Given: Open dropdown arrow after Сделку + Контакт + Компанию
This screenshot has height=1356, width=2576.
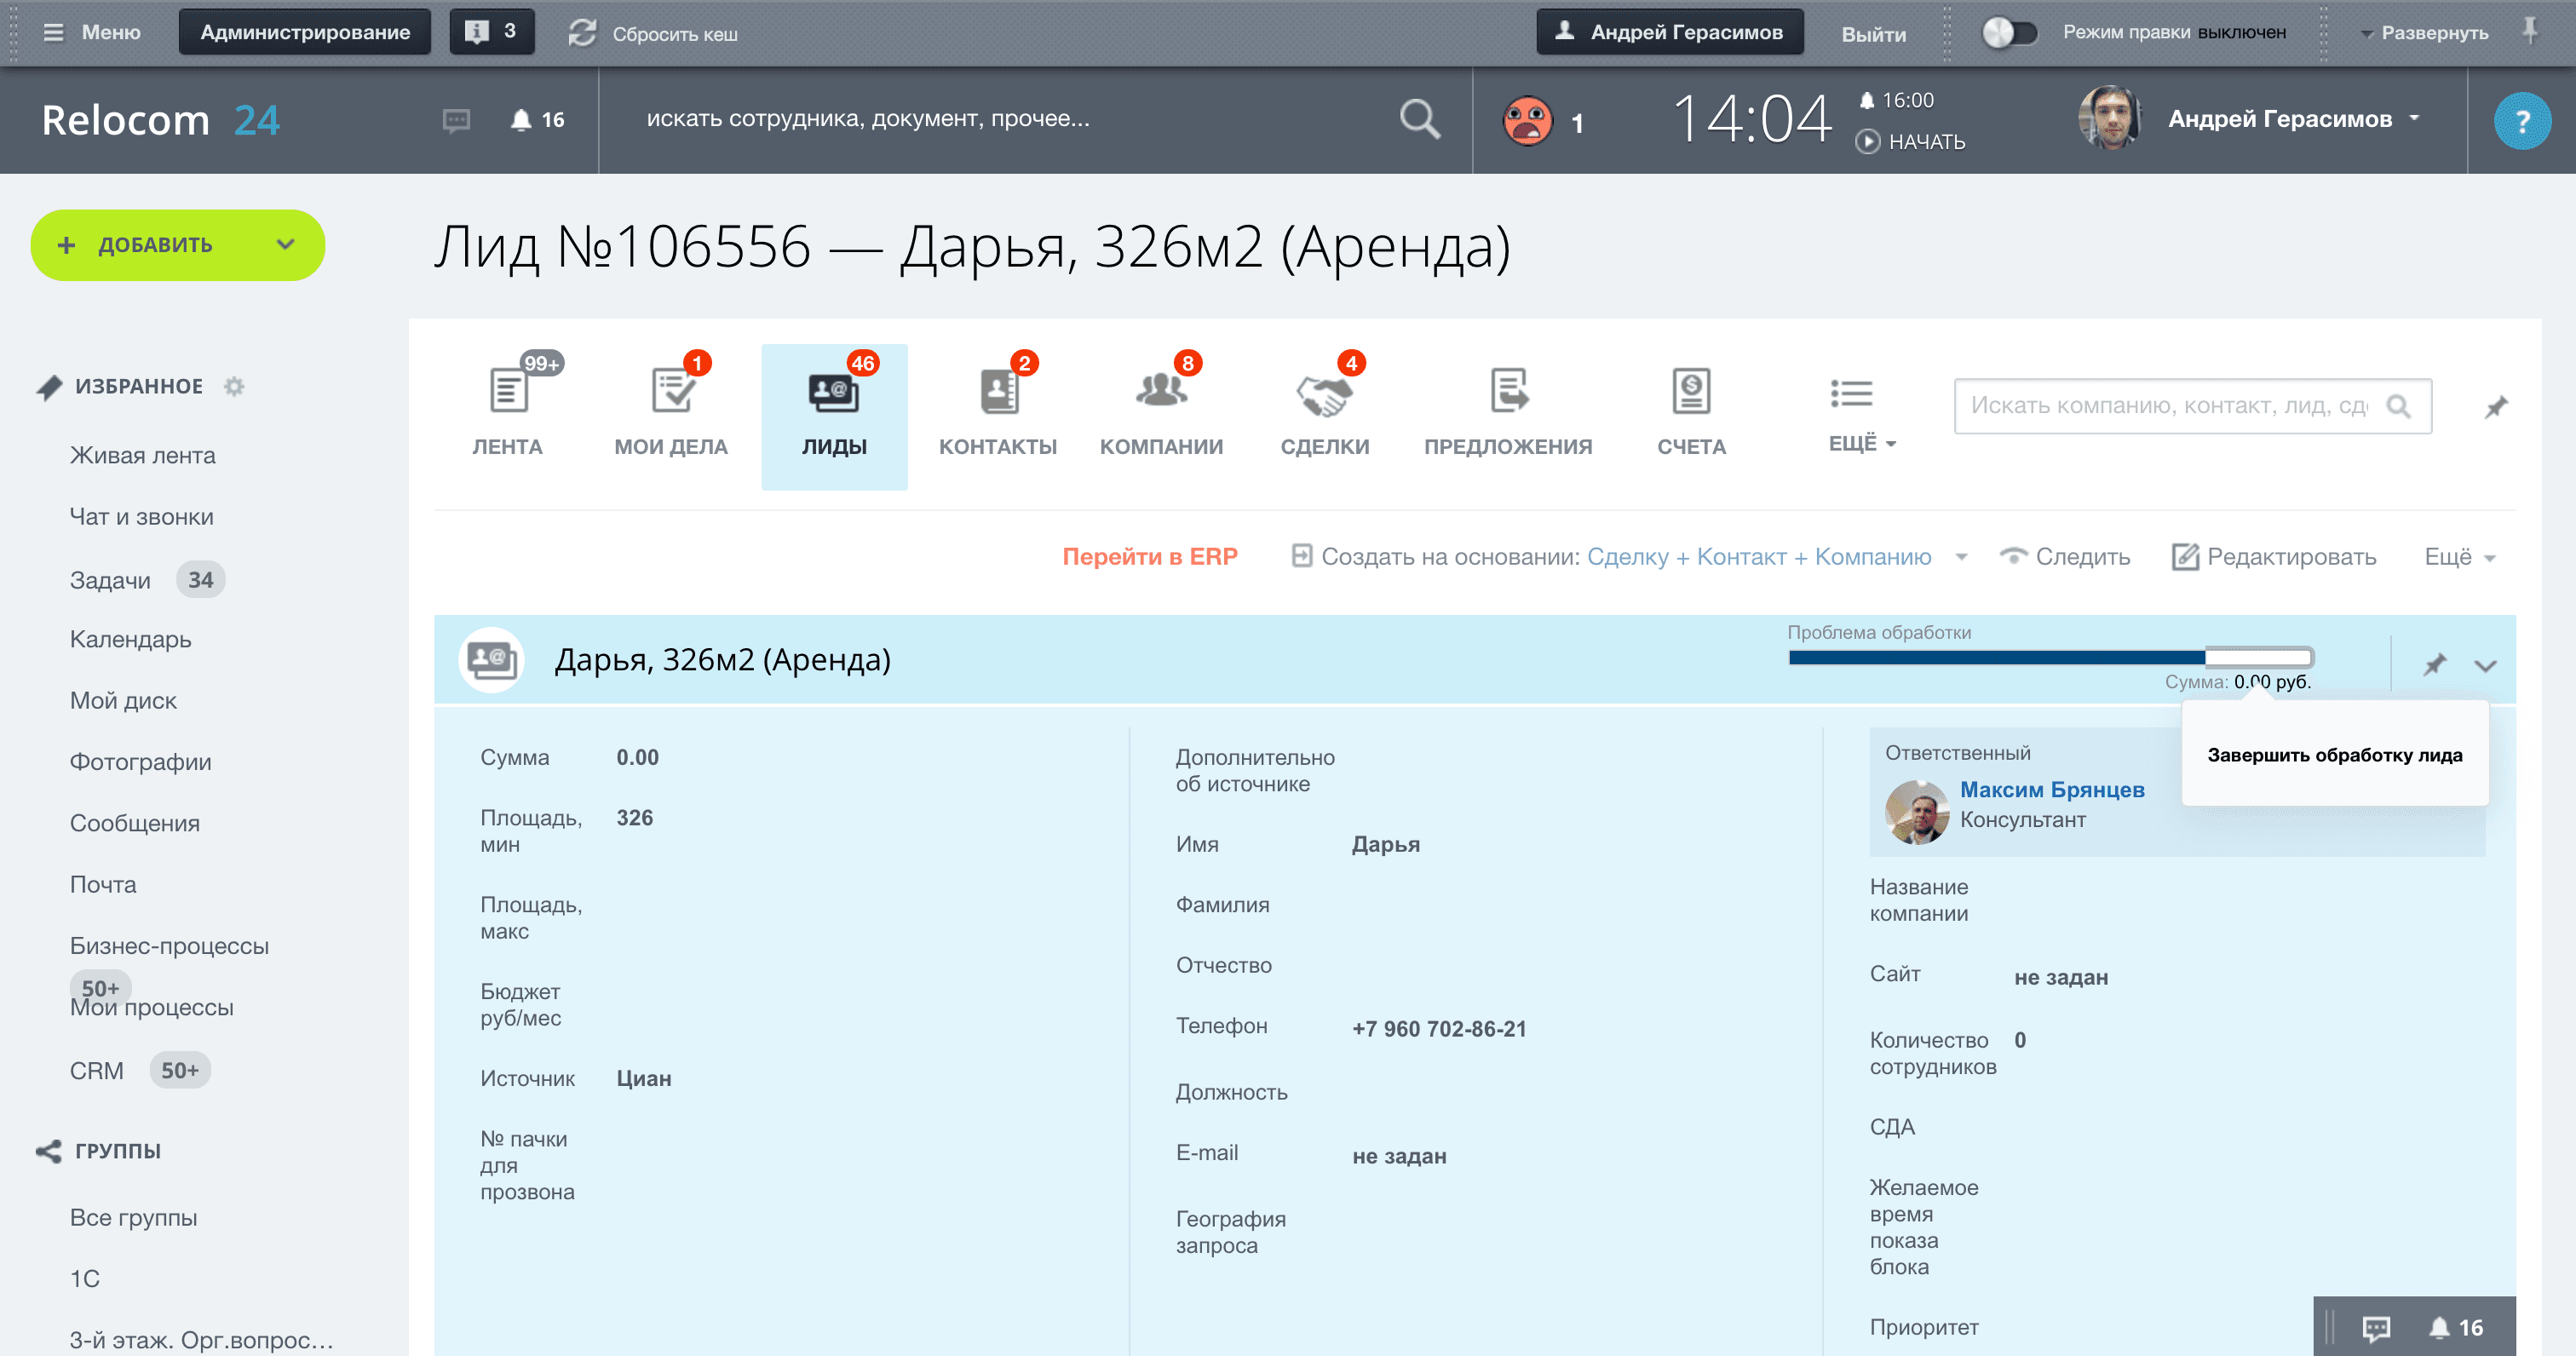Looking at the screenshot, I should coord(1961,557).
